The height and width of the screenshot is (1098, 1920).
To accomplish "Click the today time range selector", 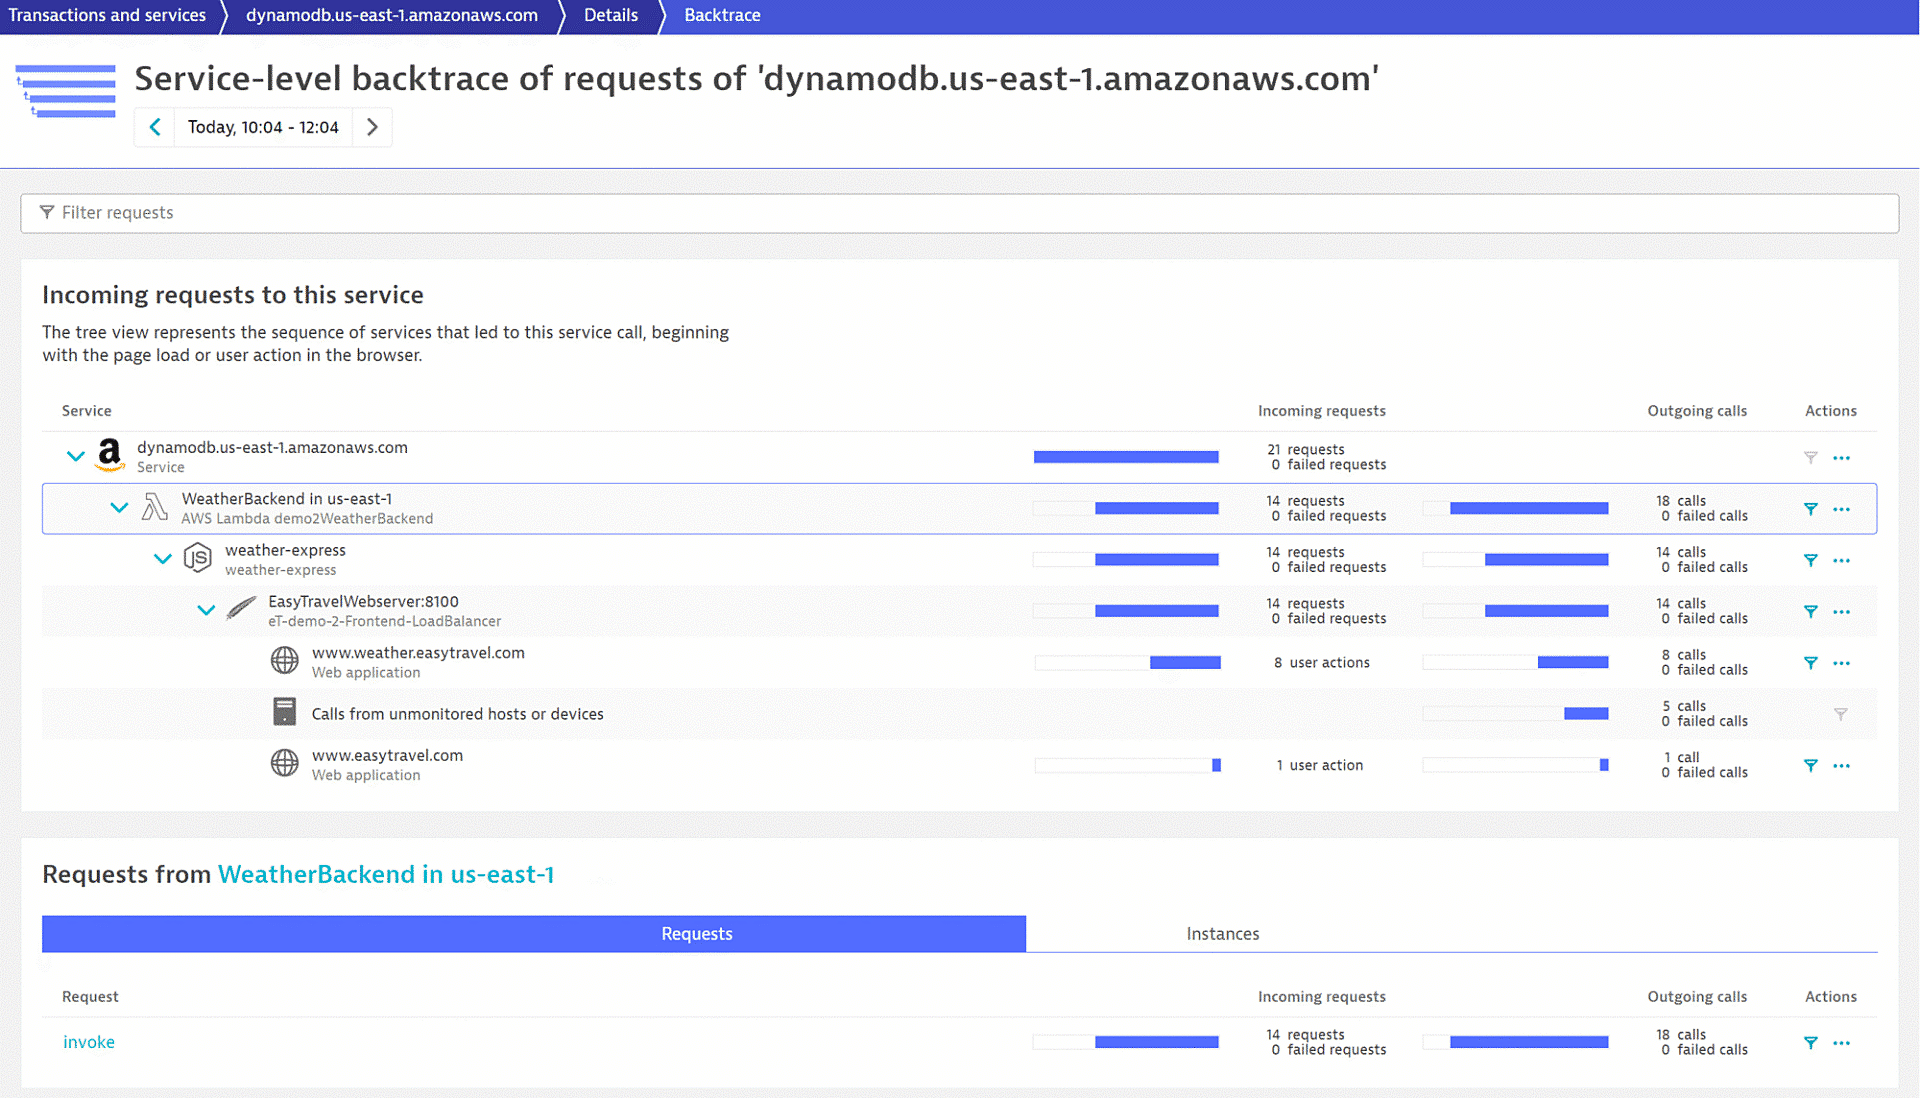I will [x=262, y=127].
